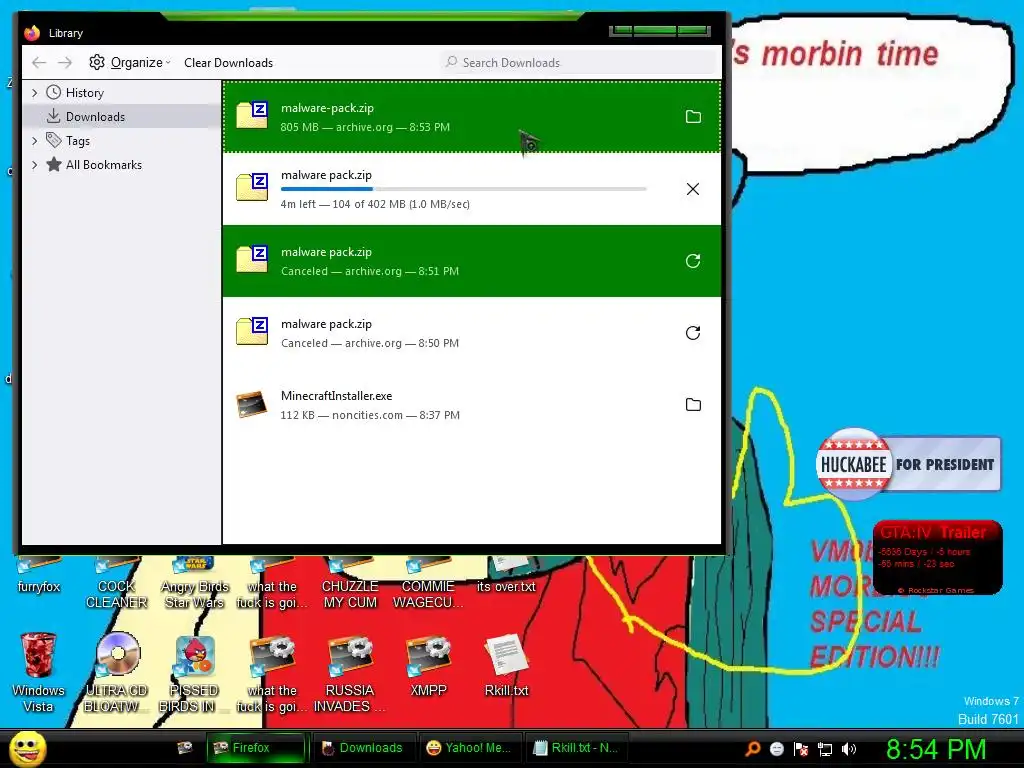Click the quick launch icon left of Firefox
This screenshot has width=1024, height=768.
point(185,748)
